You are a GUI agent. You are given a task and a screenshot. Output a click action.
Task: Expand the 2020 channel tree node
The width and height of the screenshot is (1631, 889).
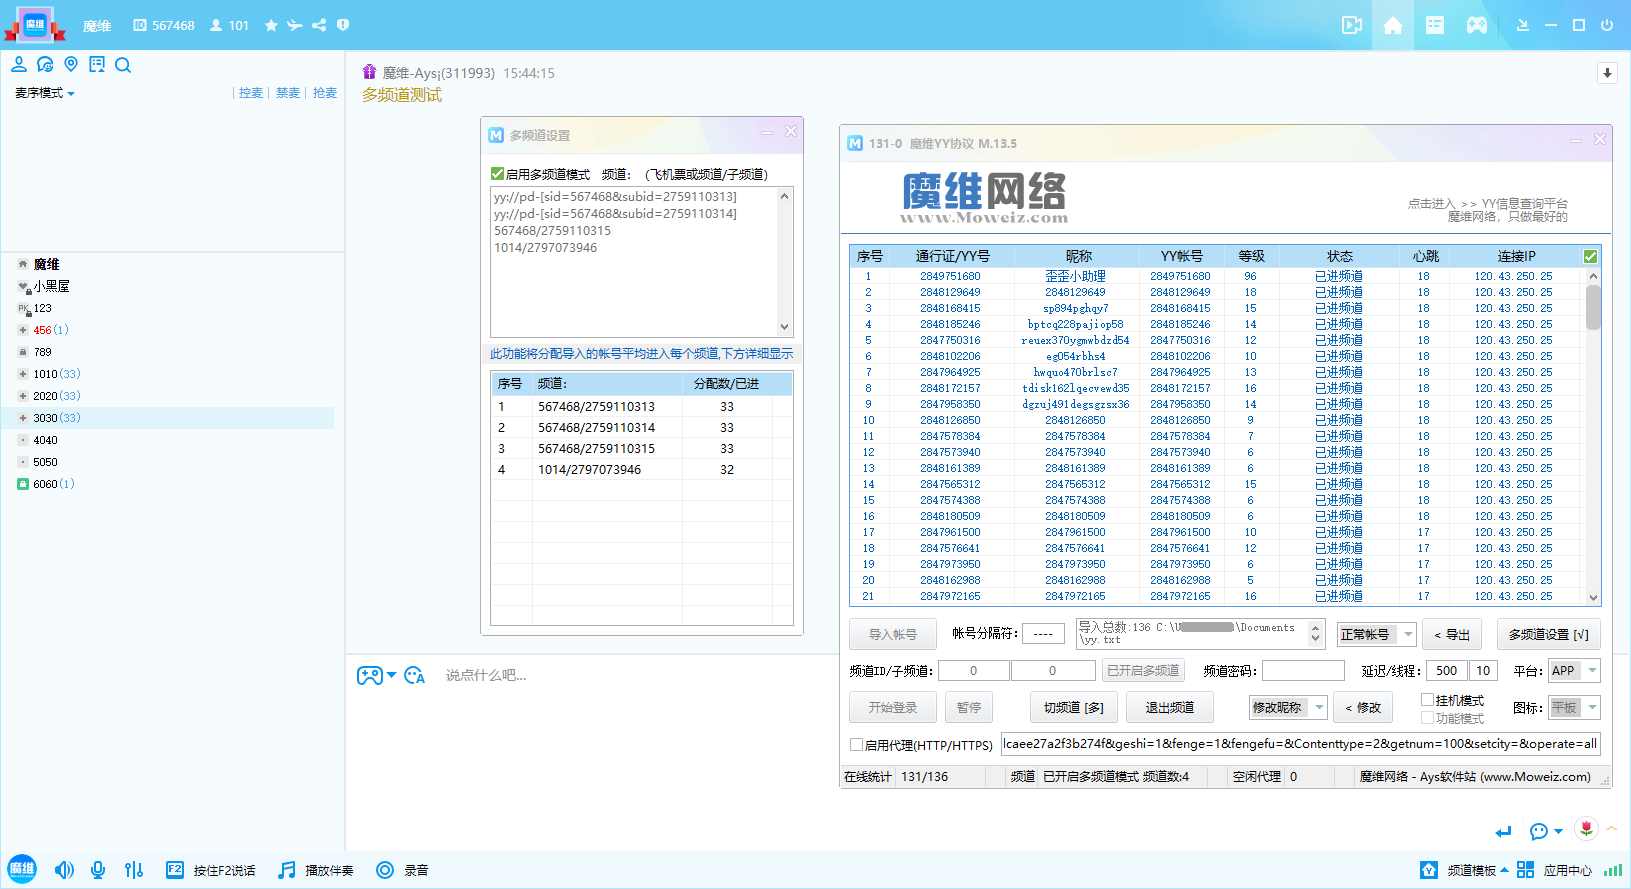click(23, 396)
